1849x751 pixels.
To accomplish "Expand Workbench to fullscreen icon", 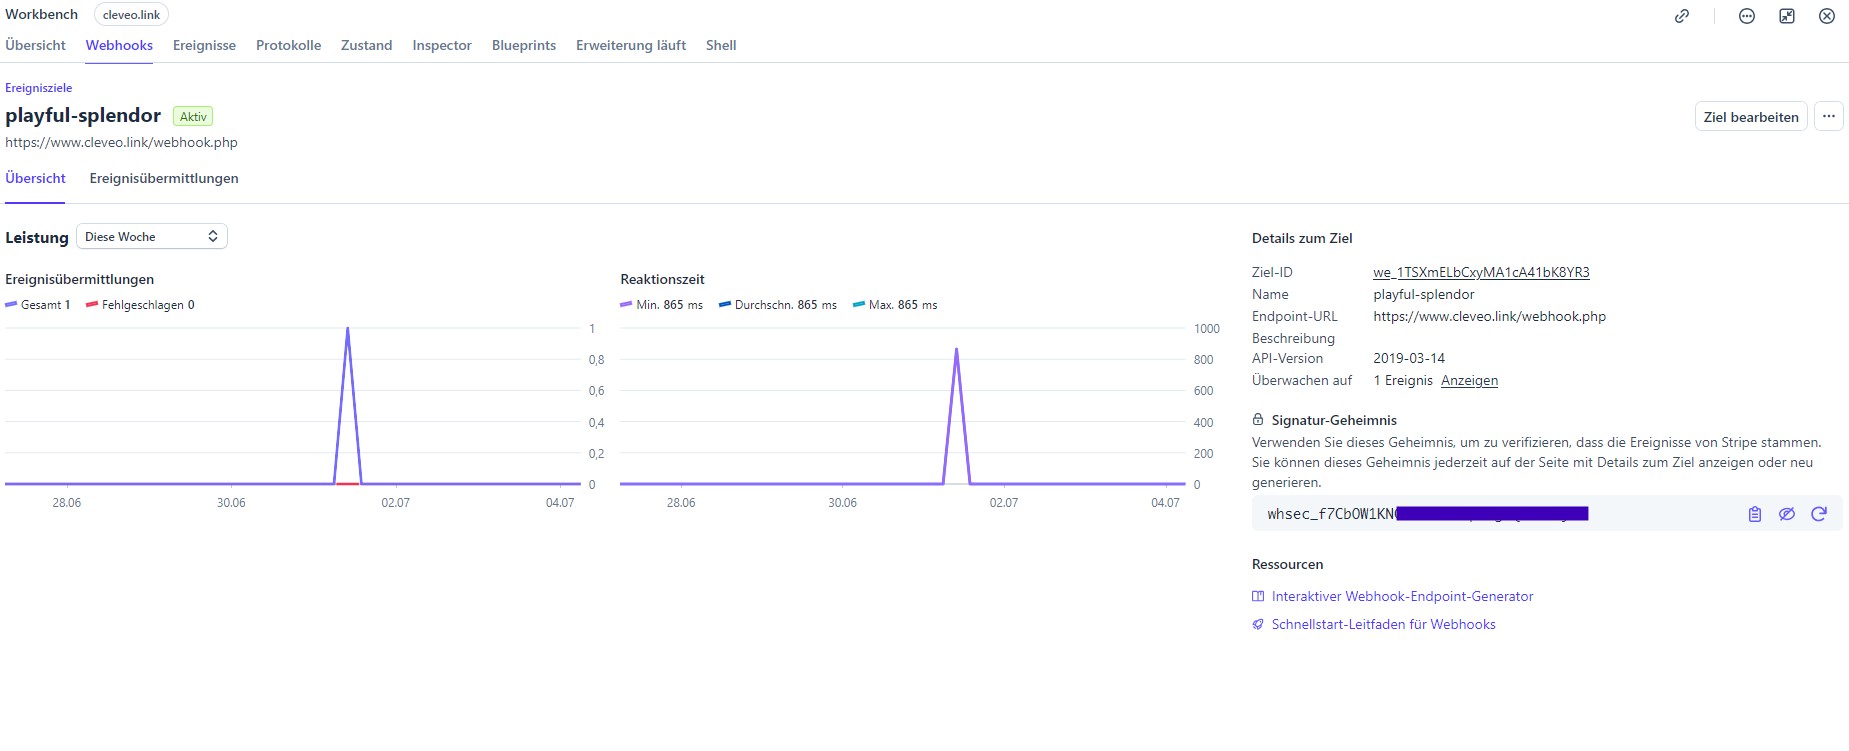I will (x=1787, y=16).
